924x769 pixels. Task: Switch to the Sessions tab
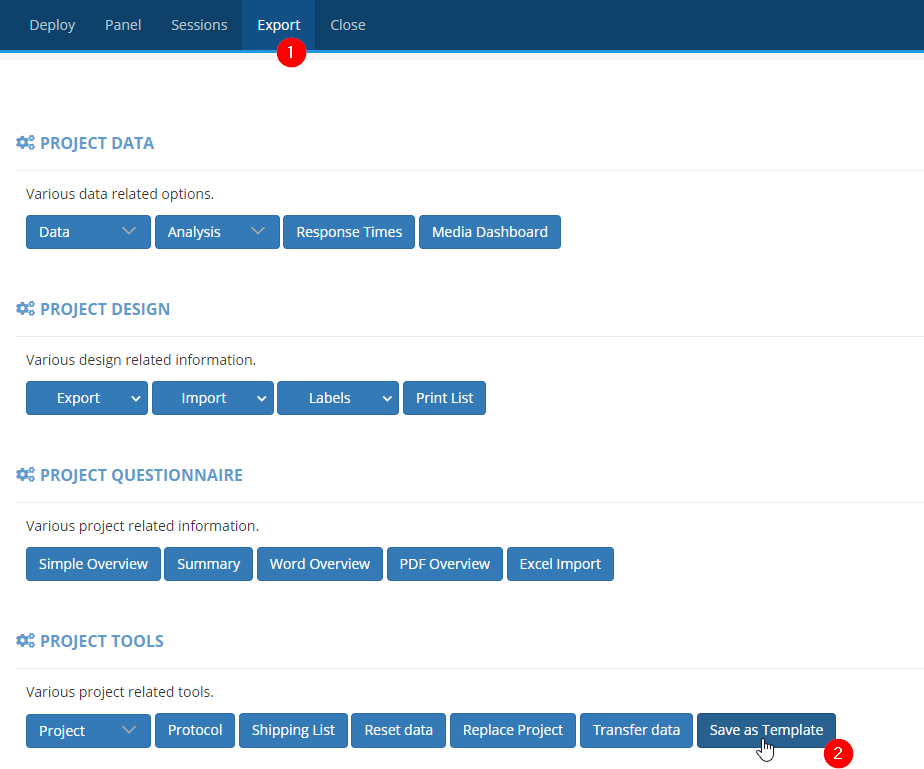click(x=199, y=24)
